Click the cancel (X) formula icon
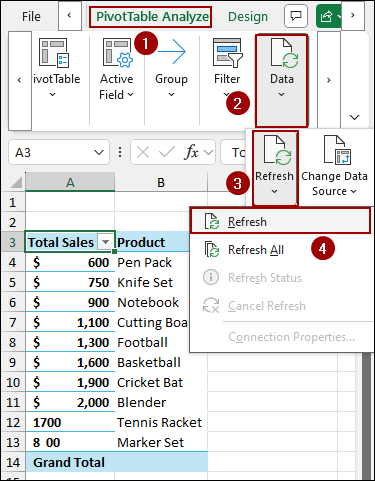The width and height of the screenshot is (375, 481). point(143,153)
